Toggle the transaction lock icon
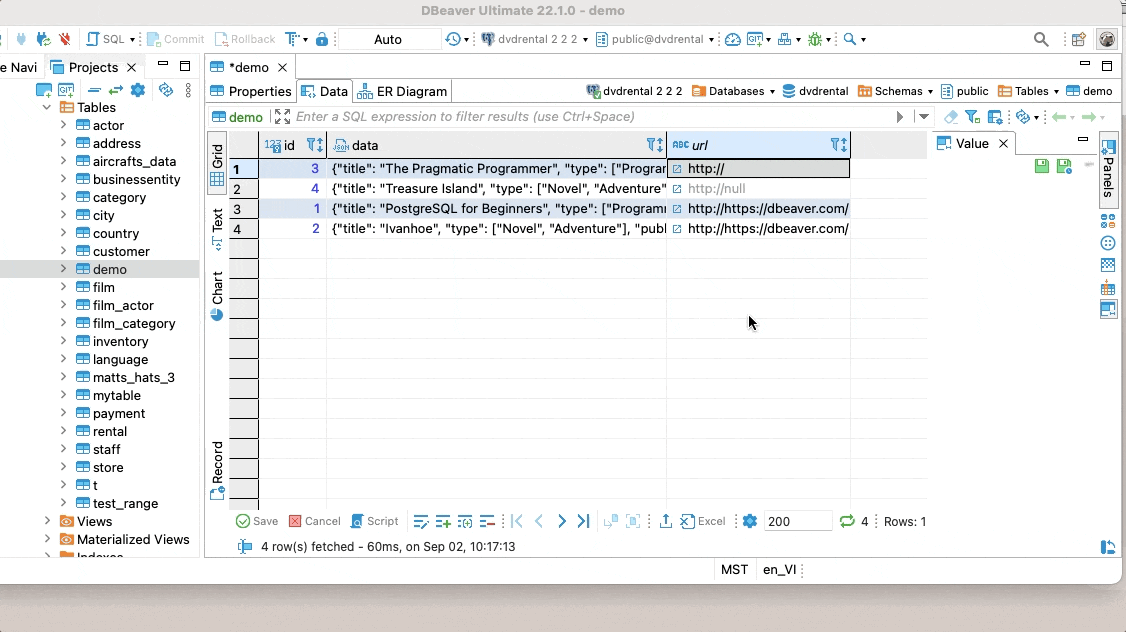The image size is (1126, 632). tap(322, 39)
